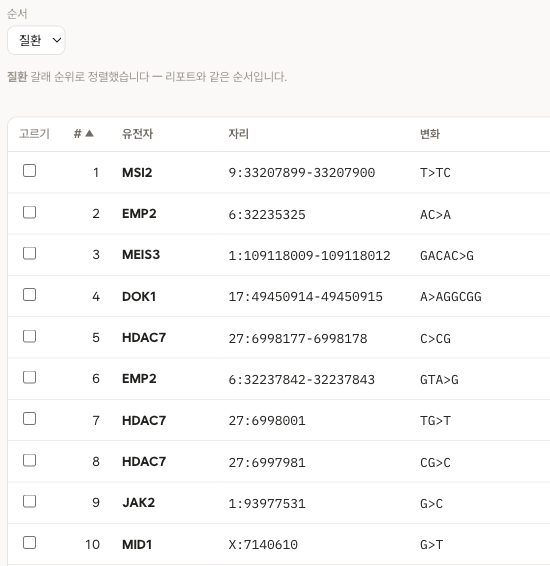Click the change value T>TC

click(x=435, y=173)
